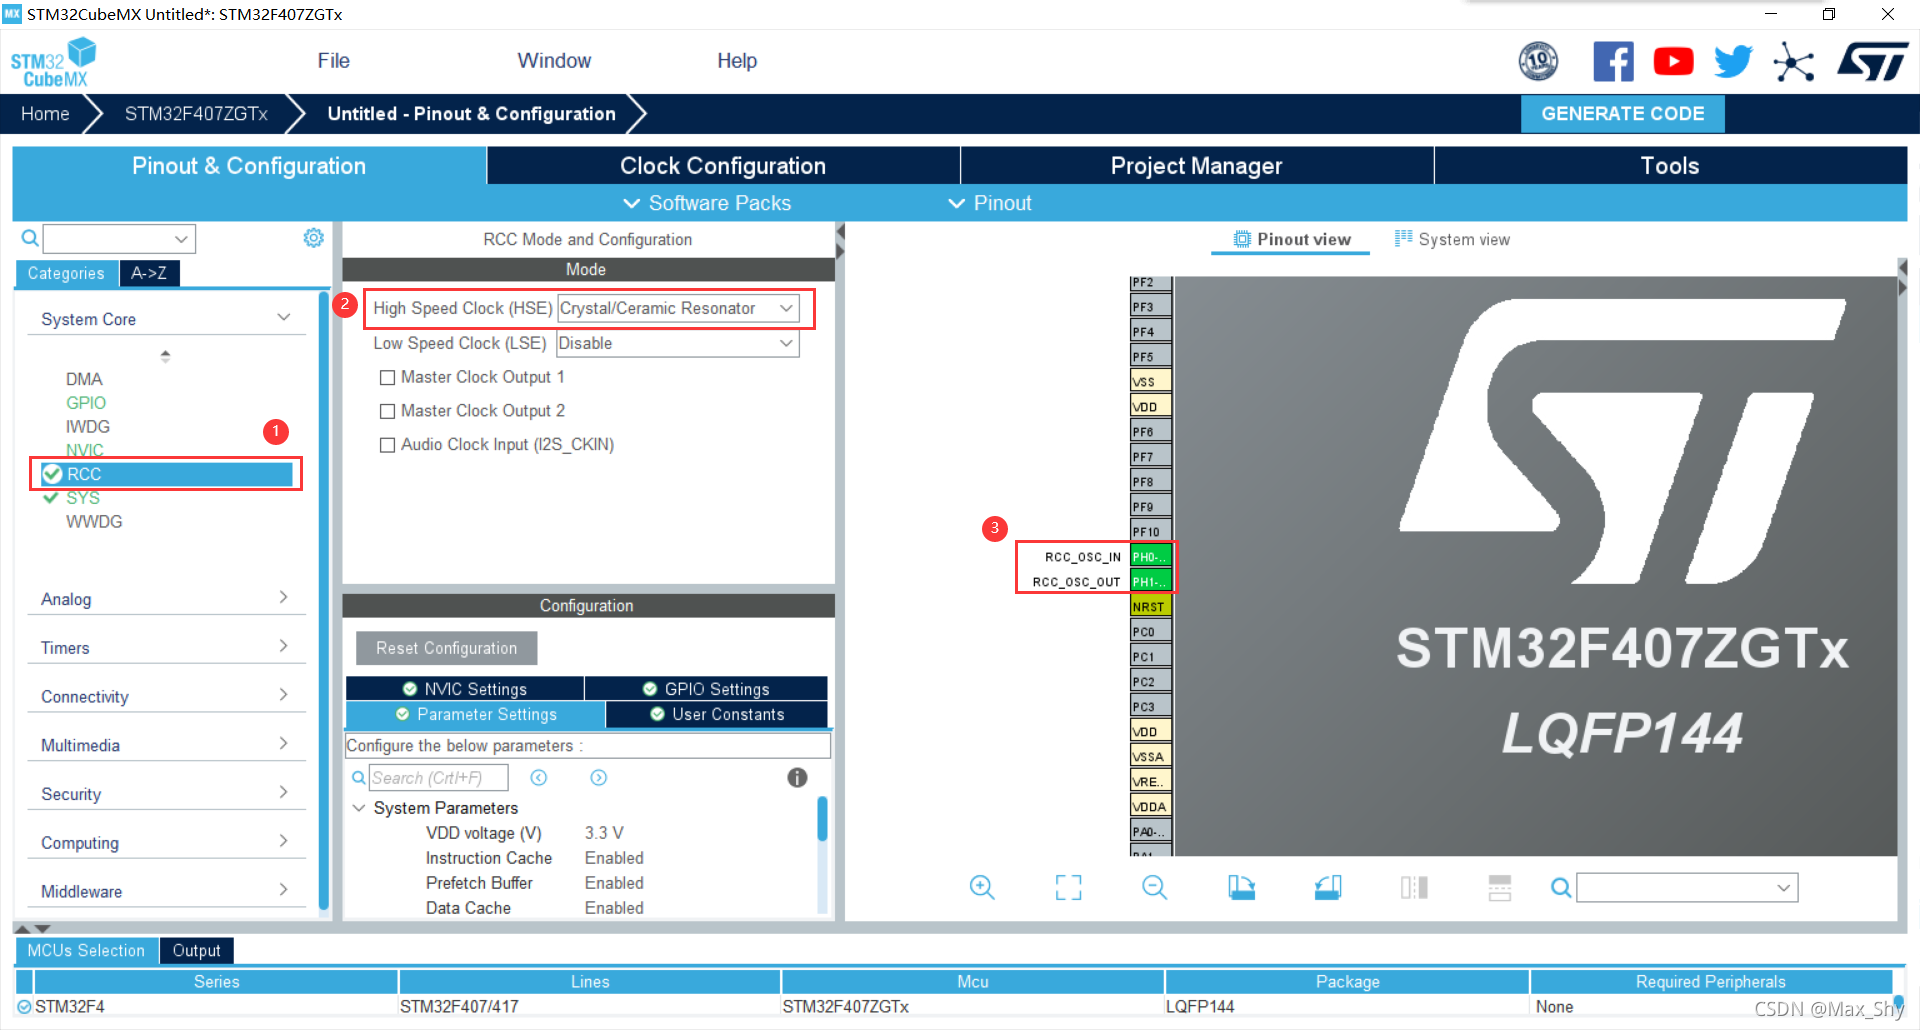Image resolution: width=1920 pixels, height=1030 pixels.
Task: Open the Window menu
Action: pos(554,61)
